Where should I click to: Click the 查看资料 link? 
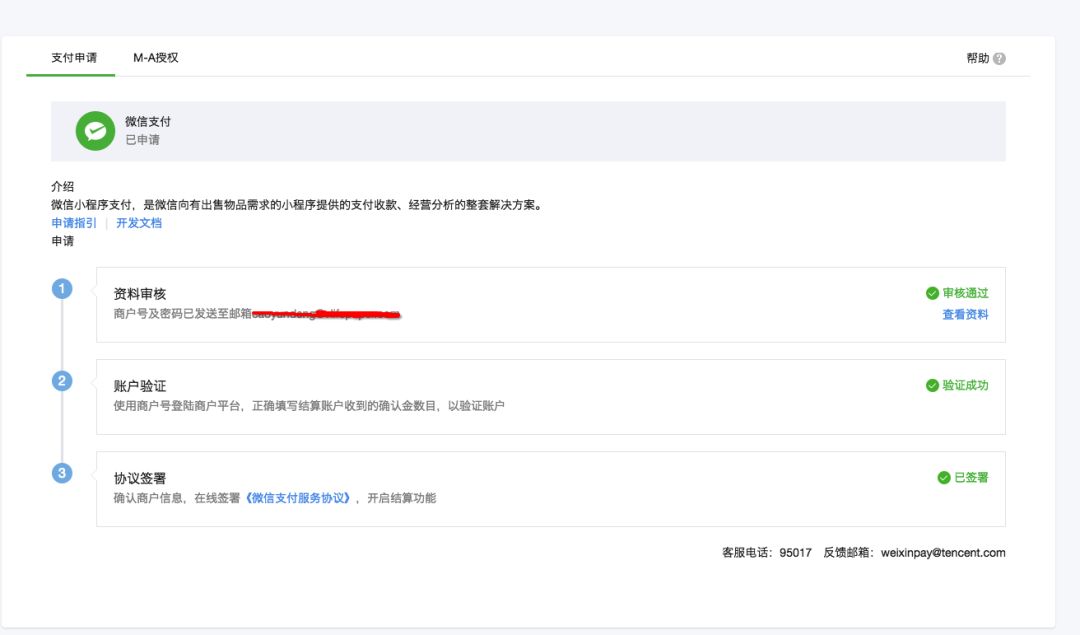click(965, 315)
